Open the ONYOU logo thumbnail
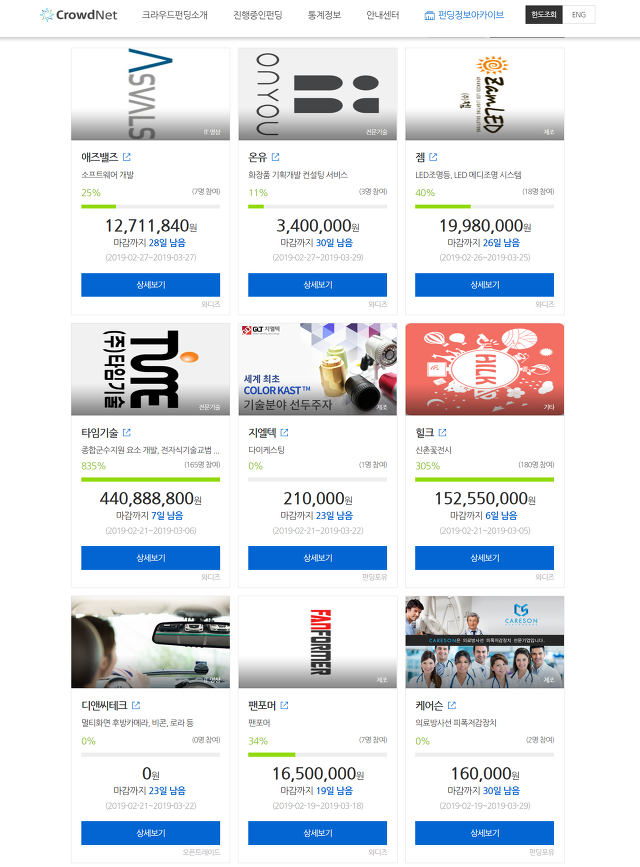This screenshot has width=640, height=867. (x=318, y=94)
